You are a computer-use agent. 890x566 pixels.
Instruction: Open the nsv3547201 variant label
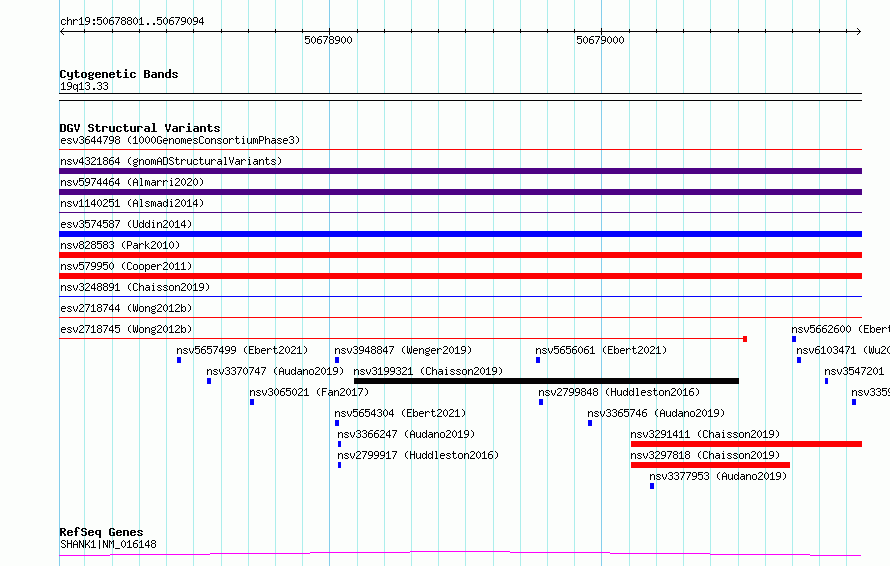854,371
